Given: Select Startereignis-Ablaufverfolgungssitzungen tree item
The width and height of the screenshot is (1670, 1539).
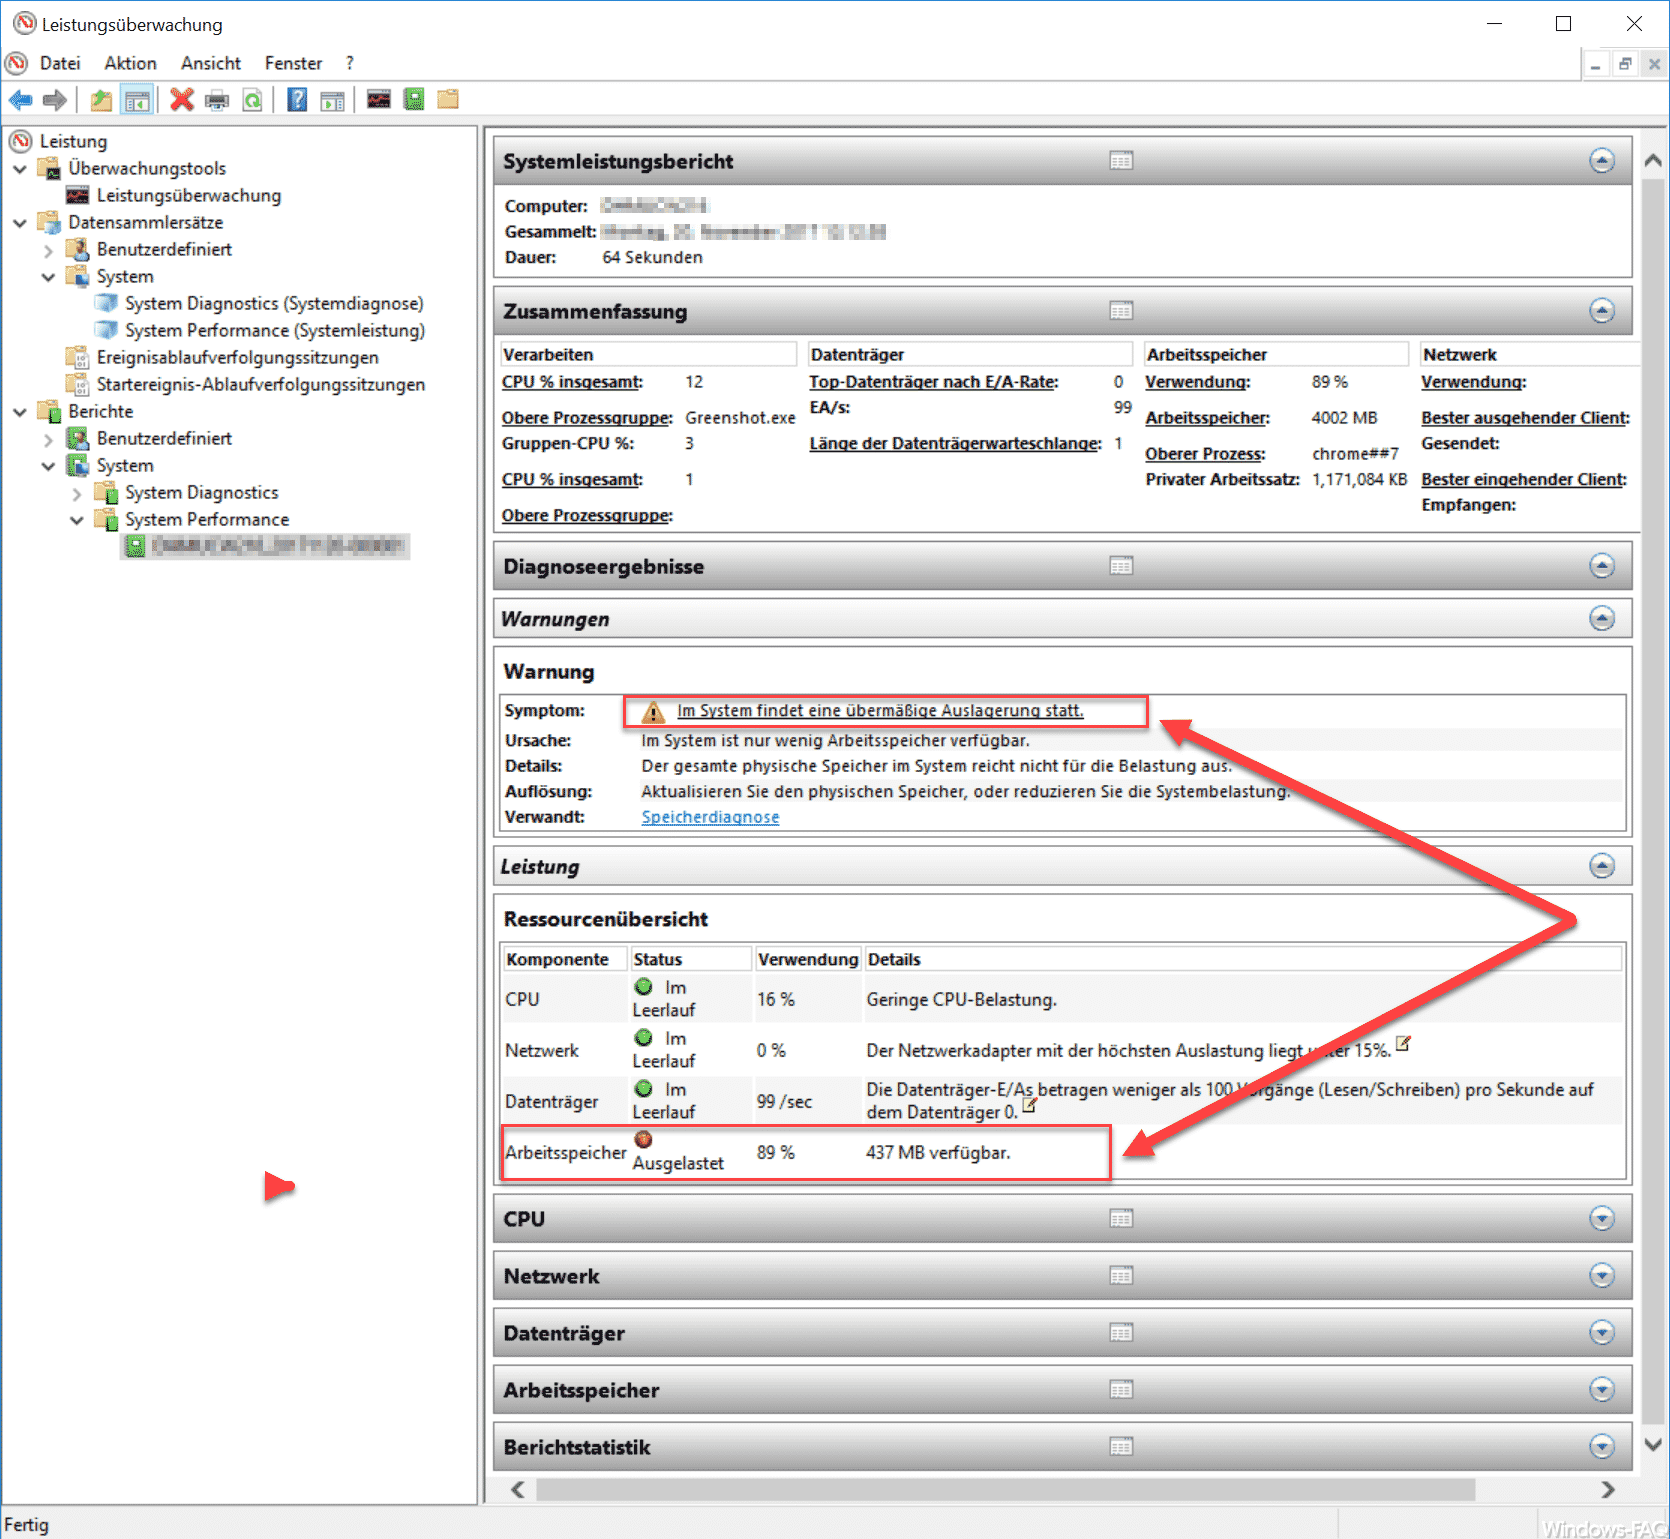Looking at the screenshot, I should pos(260,385).
